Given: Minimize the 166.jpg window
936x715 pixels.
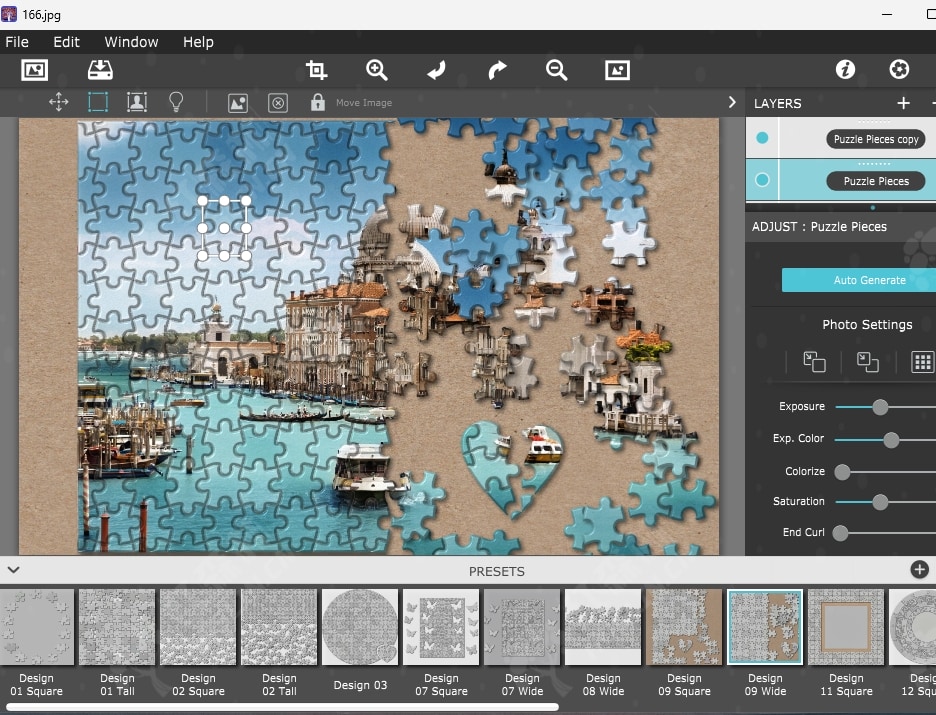Looking at the screenshot, I should coord(887,14).
